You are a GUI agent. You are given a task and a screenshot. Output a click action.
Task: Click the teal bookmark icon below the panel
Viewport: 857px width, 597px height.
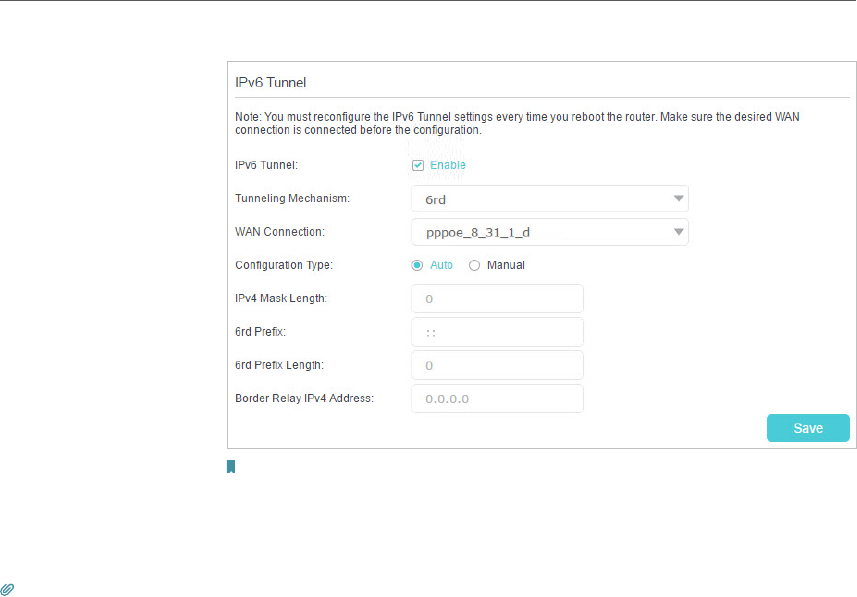(230, 467)
